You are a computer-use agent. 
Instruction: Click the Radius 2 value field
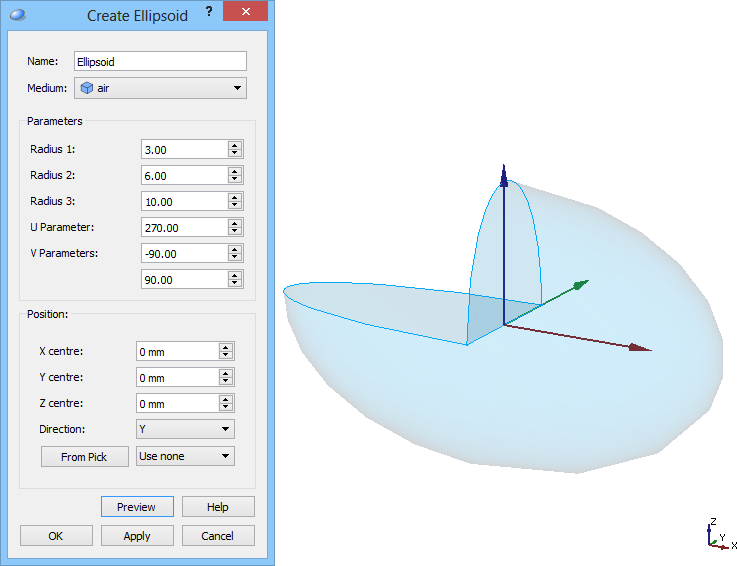point(184,175)
